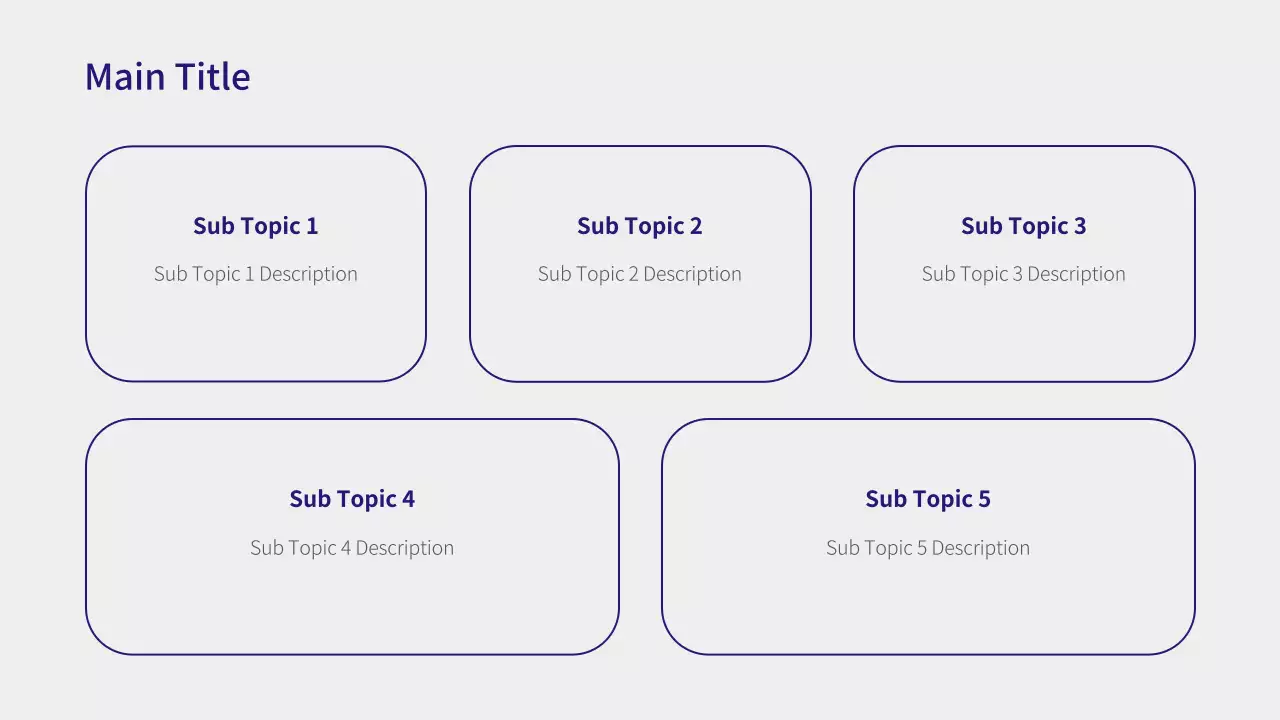Viewport: 1280px width, 720px height.
Task: Click the 'Sub Topic 3 Description' line
Action: 1024,274
